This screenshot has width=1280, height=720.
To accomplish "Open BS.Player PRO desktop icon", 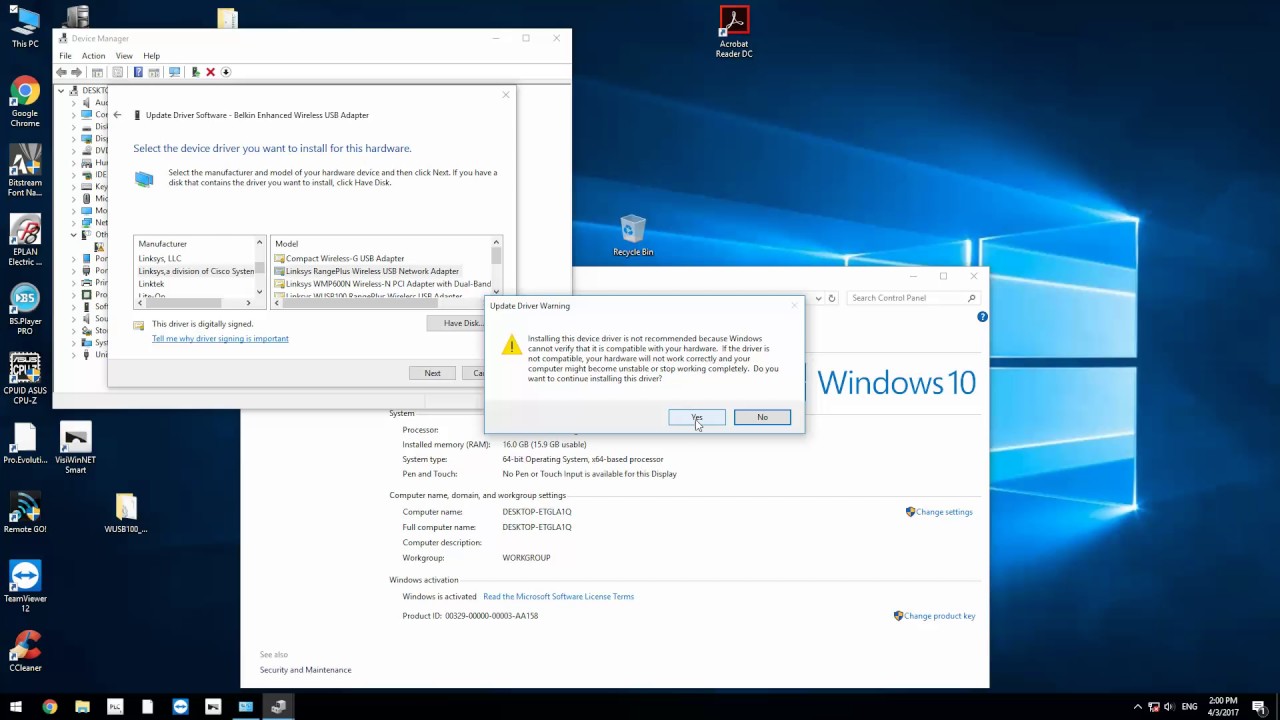I will pyautogui.click(x=25, y=310).
